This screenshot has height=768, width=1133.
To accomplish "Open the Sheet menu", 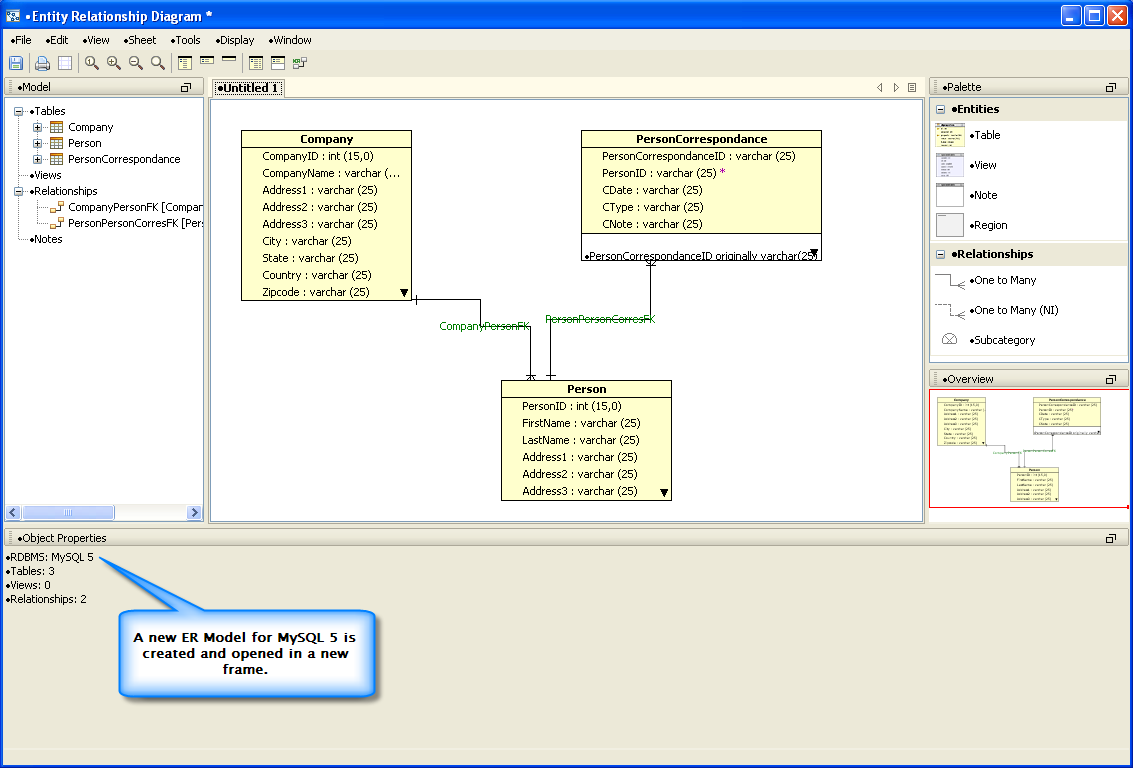I will point(139,40).
